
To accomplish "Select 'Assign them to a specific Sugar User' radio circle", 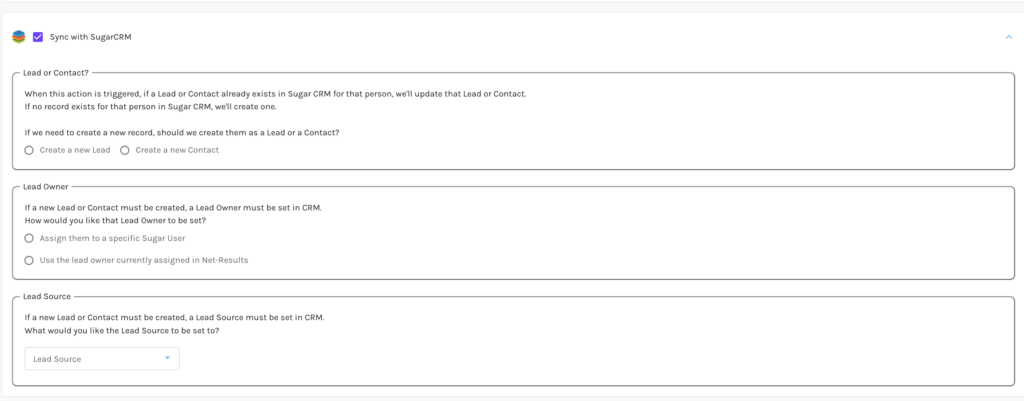I will [x=29, y=238].
